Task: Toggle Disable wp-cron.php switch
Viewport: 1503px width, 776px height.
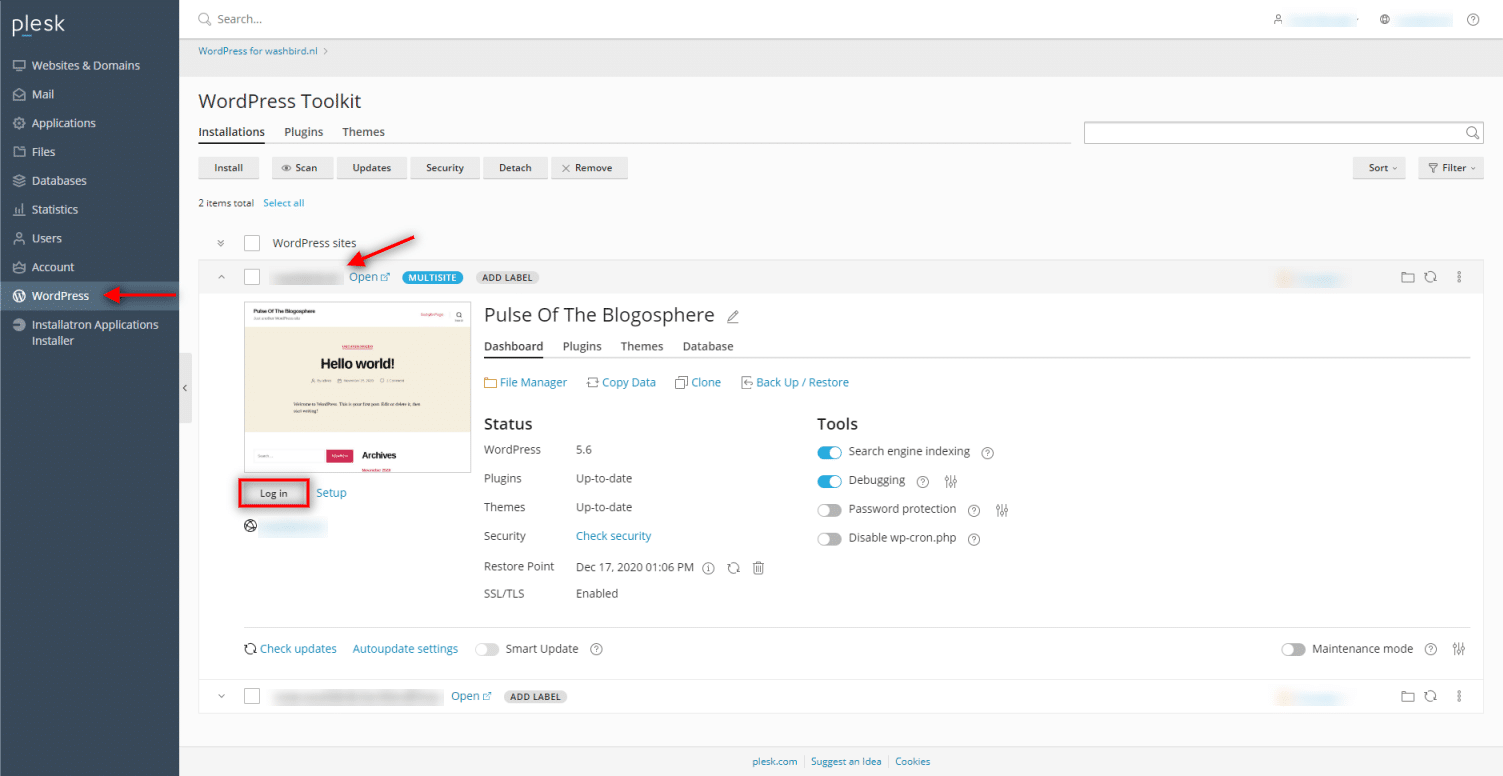Action: pos(829,539)
